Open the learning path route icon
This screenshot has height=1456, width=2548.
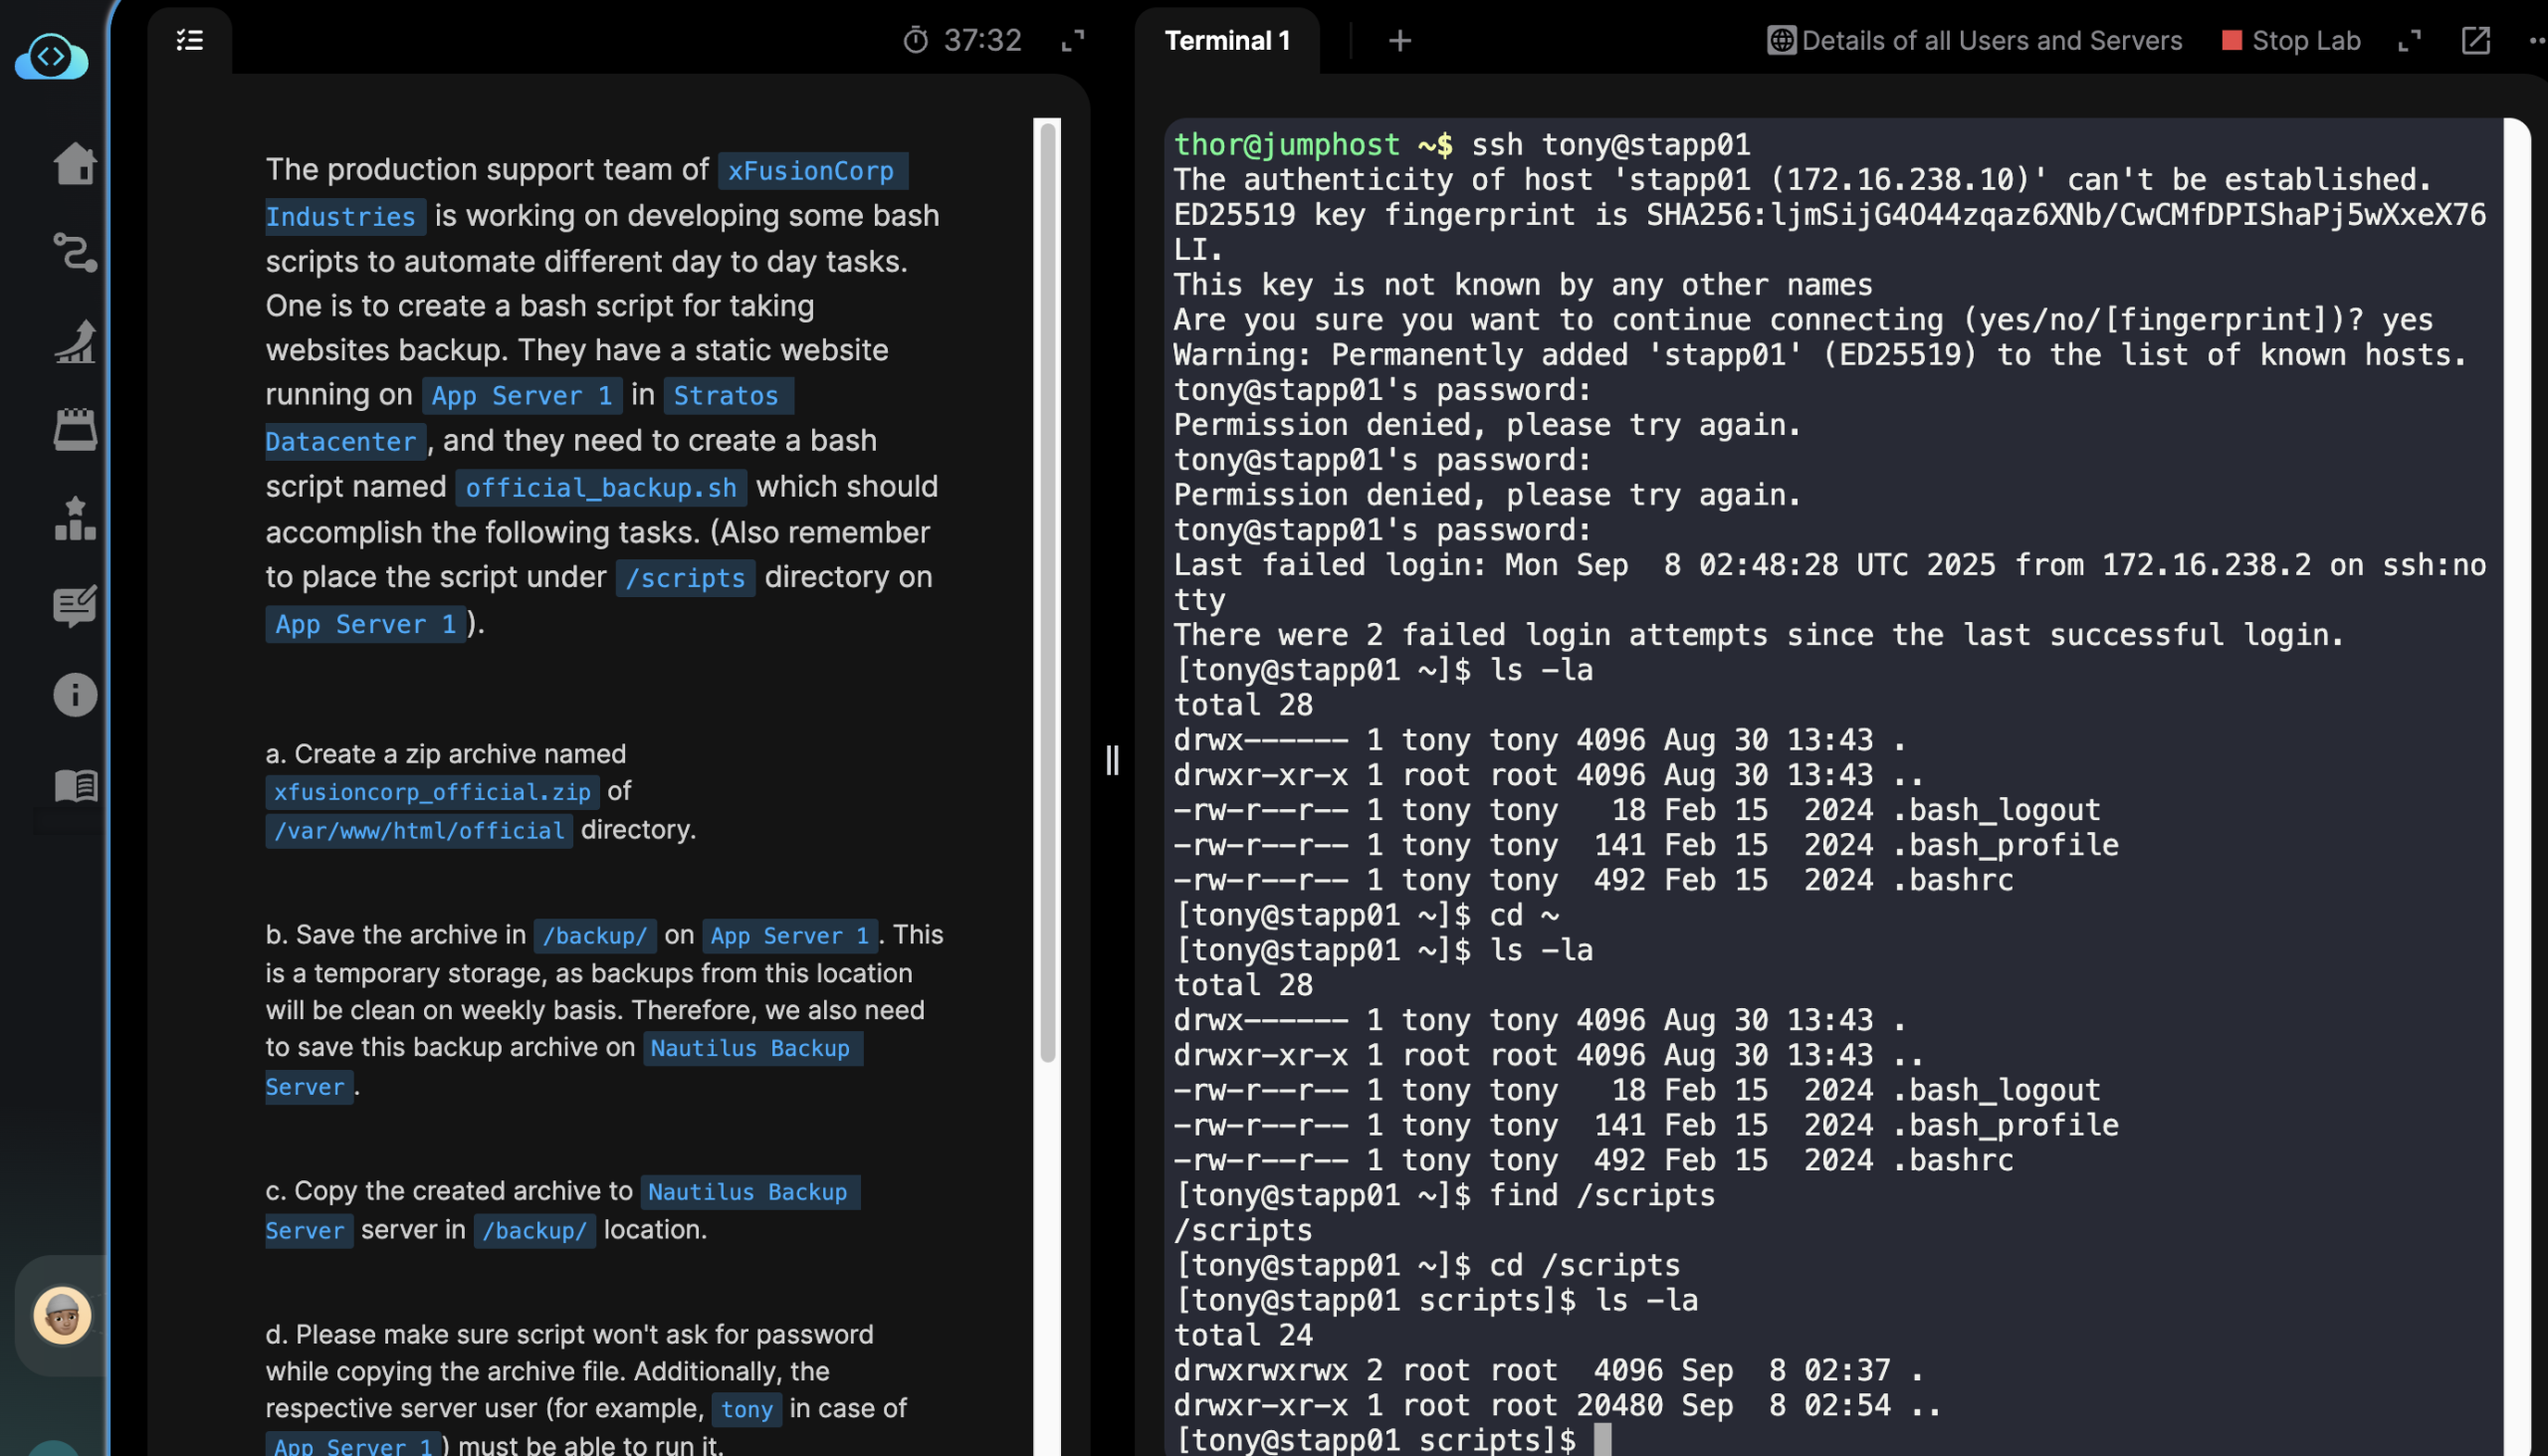click(75, 253)
